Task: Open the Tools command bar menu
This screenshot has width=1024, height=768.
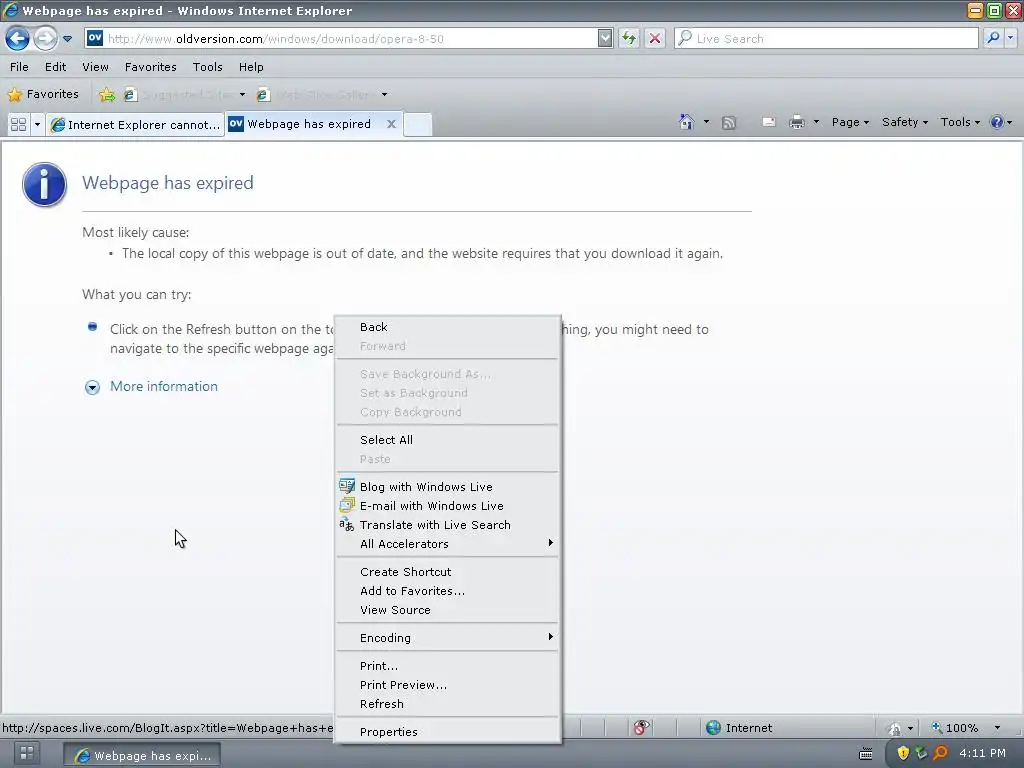Action: coord(960,122)
